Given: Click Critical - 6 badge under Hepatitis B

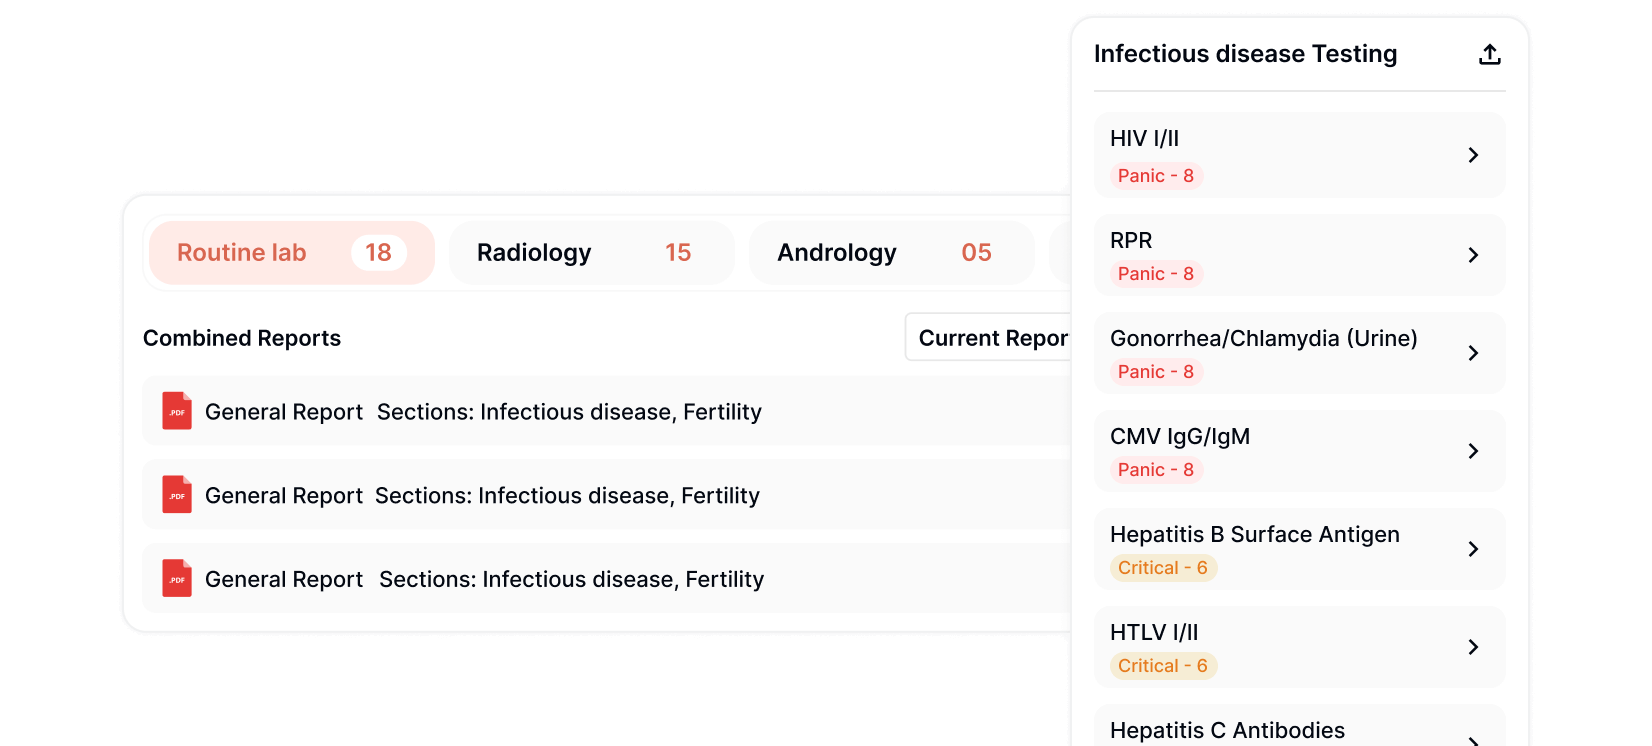Looking at the screenshot, I should [x=1162, y=568].
